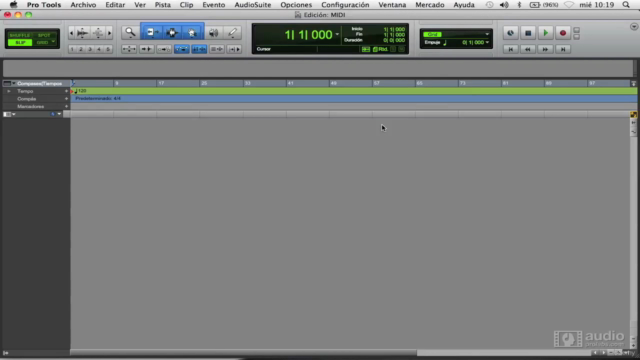Image resolution: width=640 pixels, height=360 pixels.
Task: Enable Shuffle edit mode
Action: pyautogui.click(x=20, y=36)
